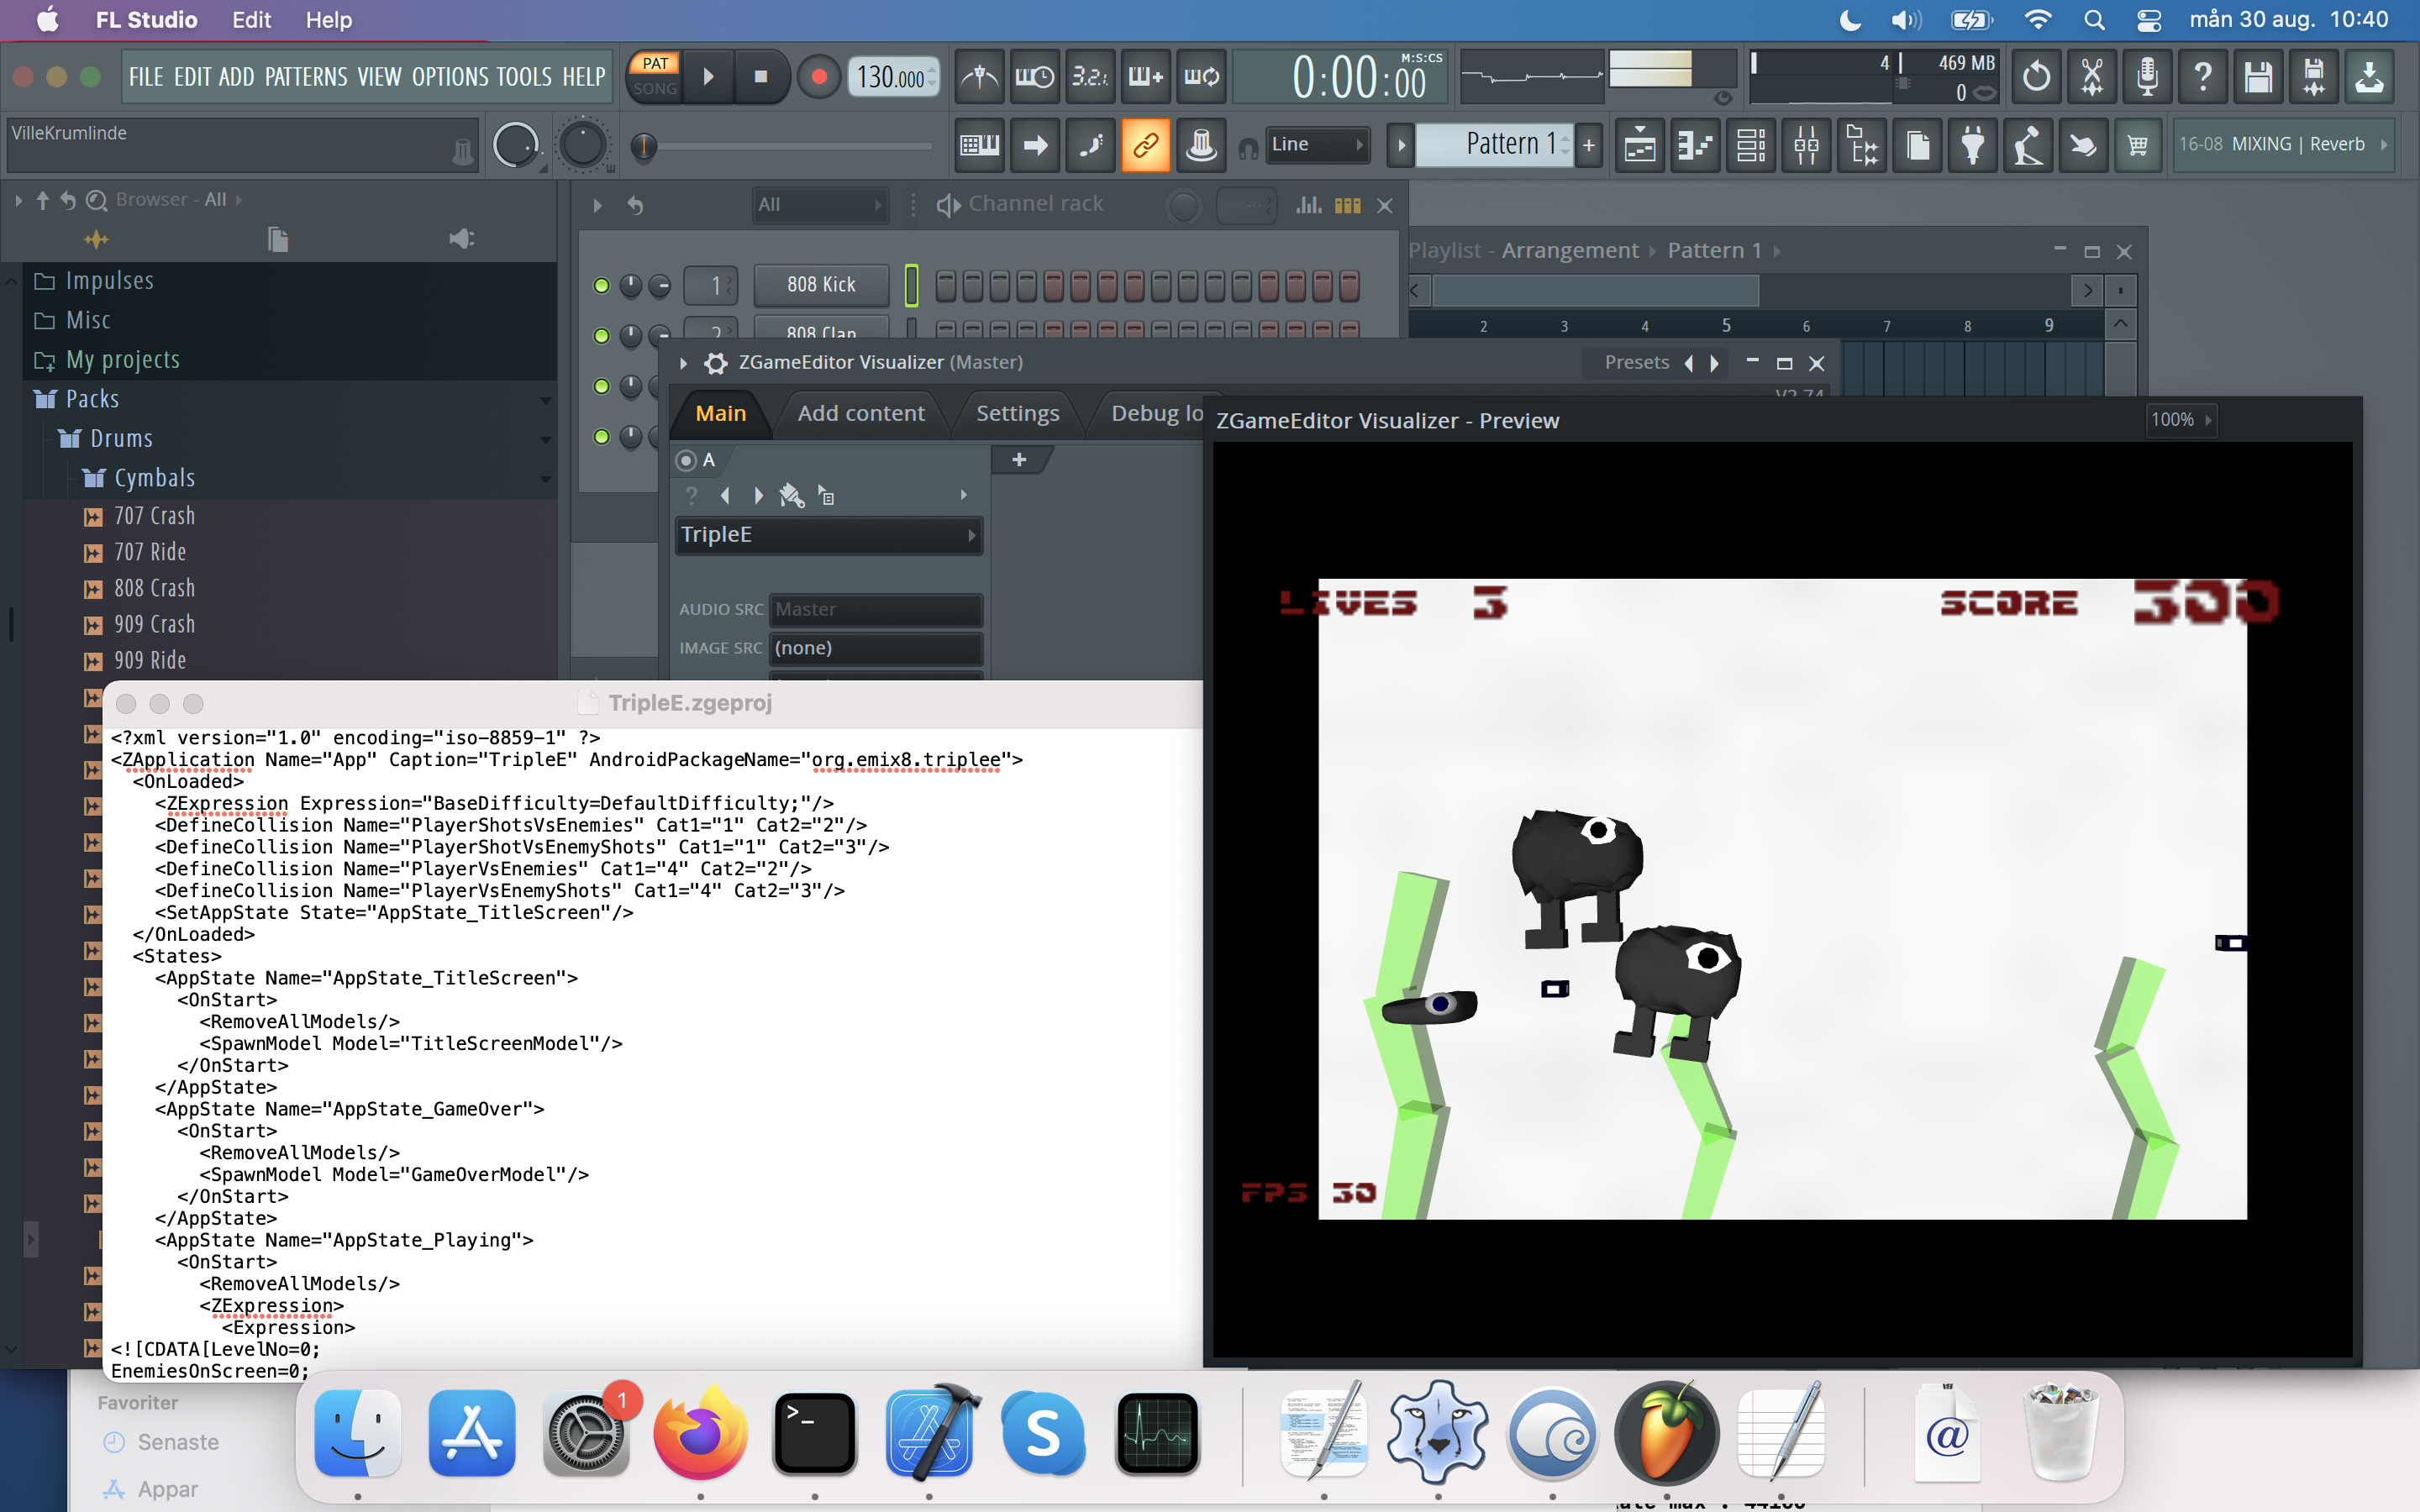Open the TripleE effect dropdown
Screen dimensions: 2420x1512
829,535
